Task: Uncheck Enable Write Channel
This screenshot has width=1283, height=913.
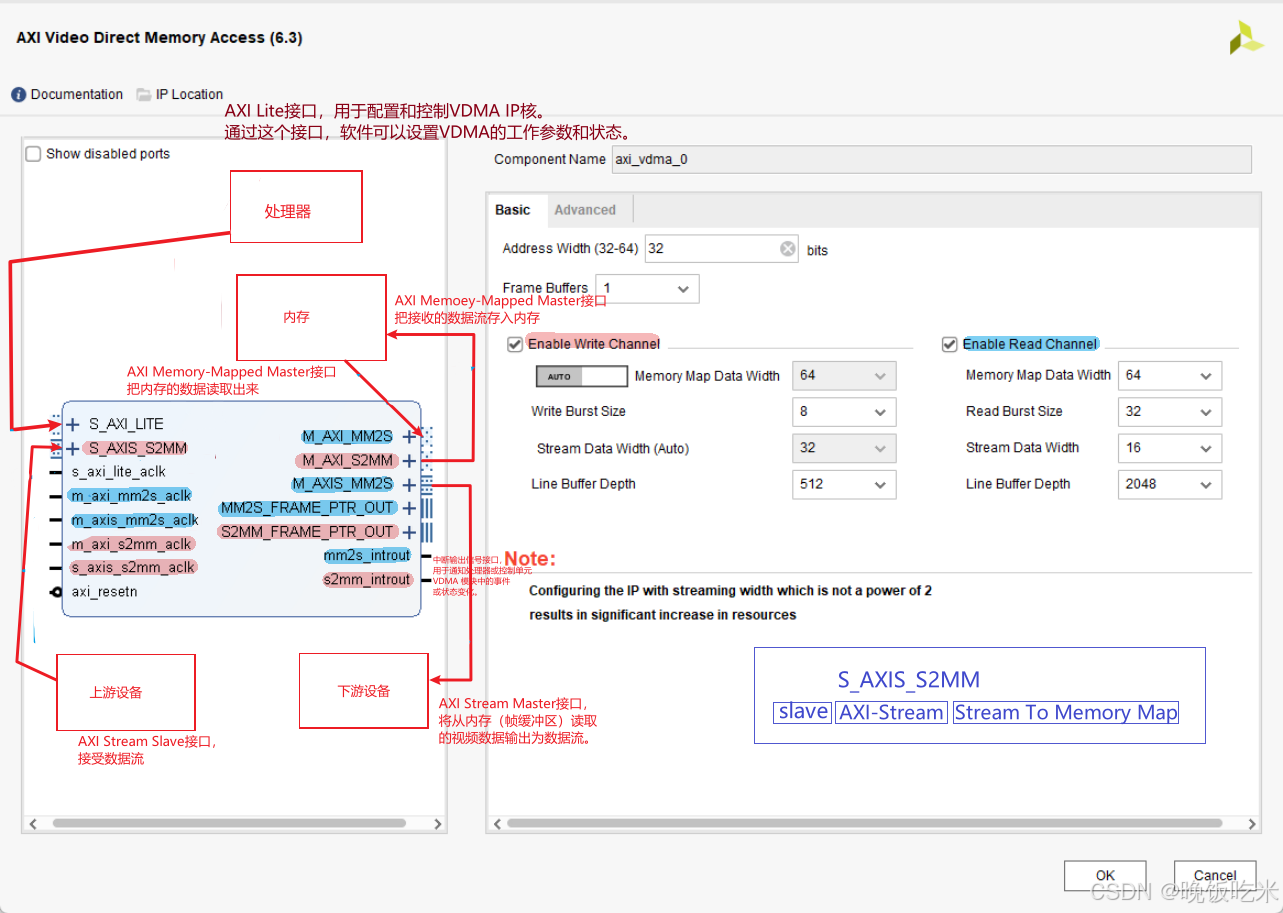Action: (514, 343)
